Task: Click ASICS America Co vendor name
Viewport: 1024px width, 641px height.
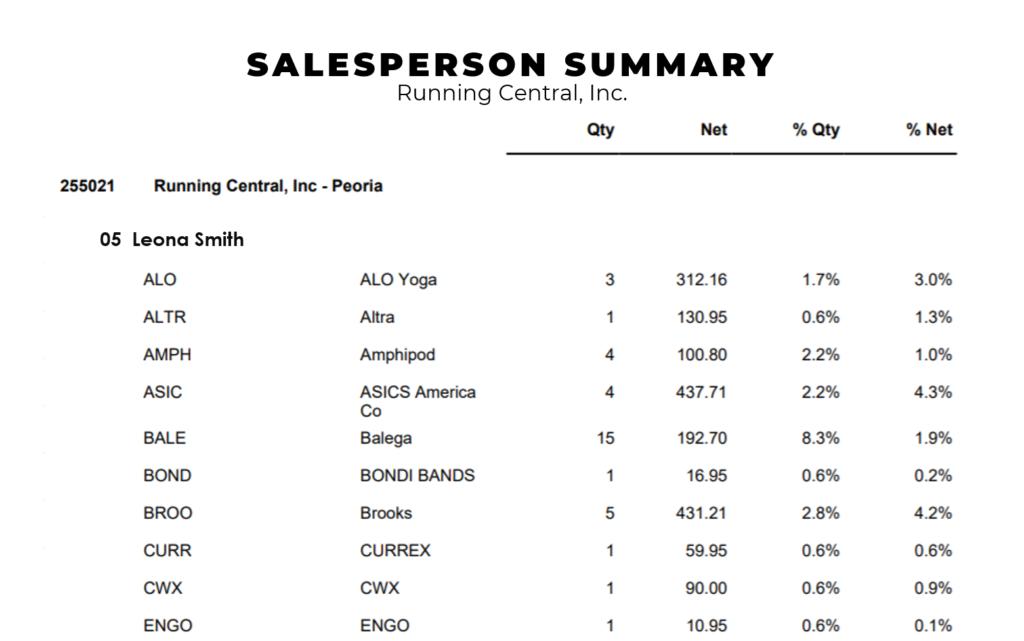Action: (x=417, y=401)
